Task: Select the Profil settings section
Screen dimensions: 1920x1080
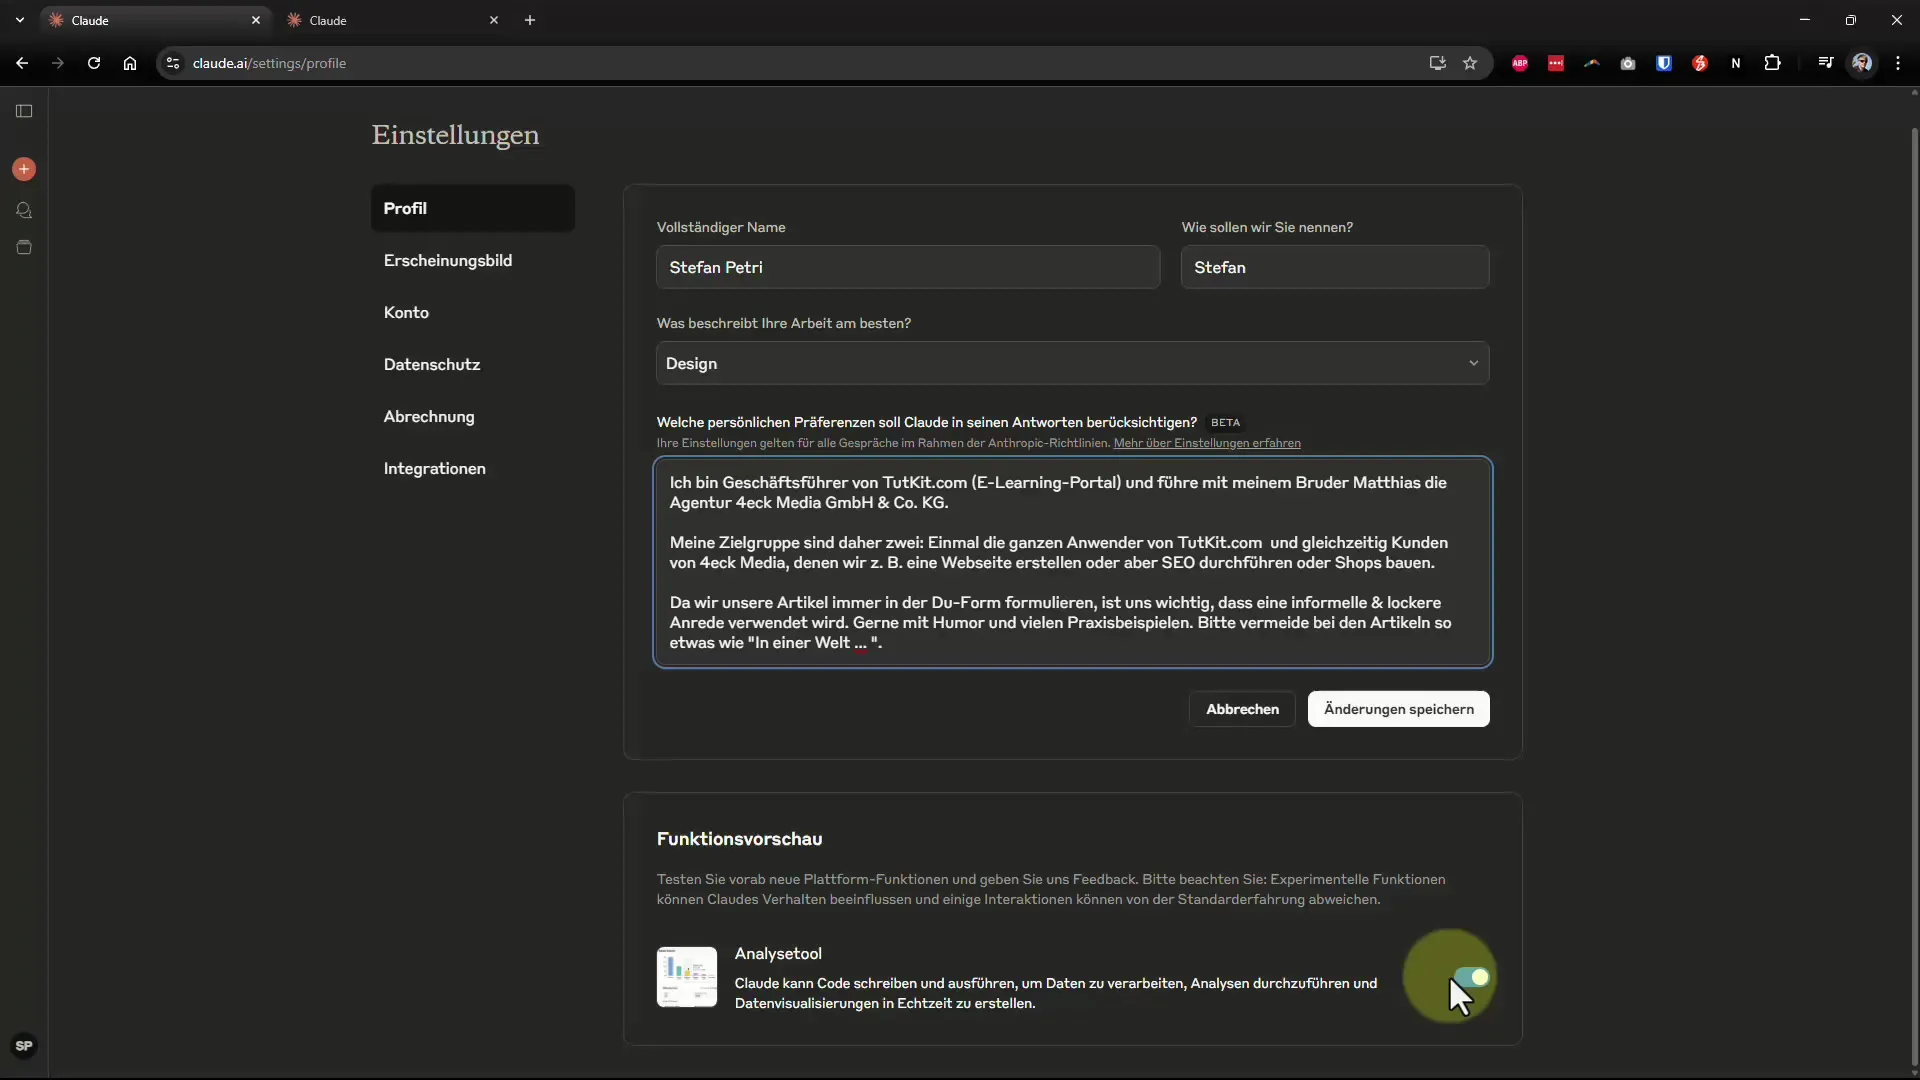Action: coord(473,208)
